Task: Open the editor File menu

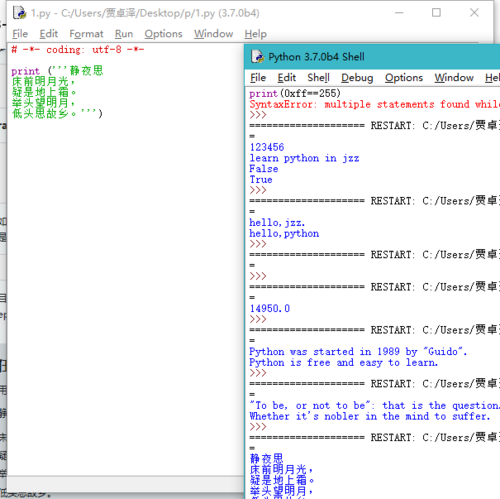Action: (x=20, y=34)
